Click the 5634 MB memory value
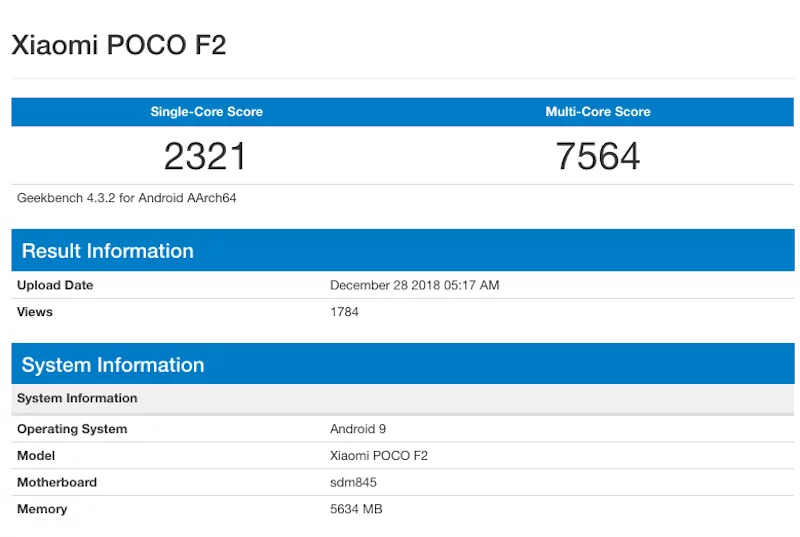Screen dimensions: 800x537 [356, 508]
